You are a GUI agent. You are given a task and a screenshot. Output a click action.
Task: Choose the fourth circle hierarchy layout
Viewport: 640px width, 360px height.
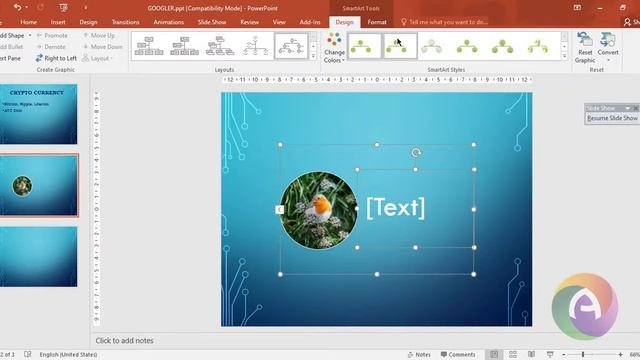[x=256, y=46]
